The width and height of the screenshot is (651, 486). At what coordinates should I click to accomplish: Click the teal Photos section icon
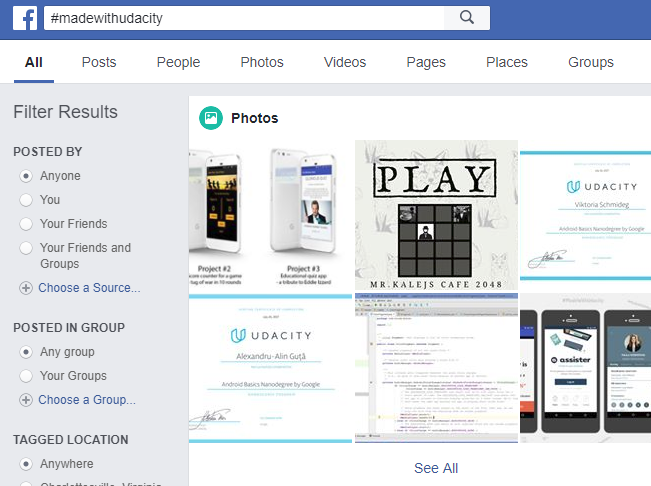point(210,118)
